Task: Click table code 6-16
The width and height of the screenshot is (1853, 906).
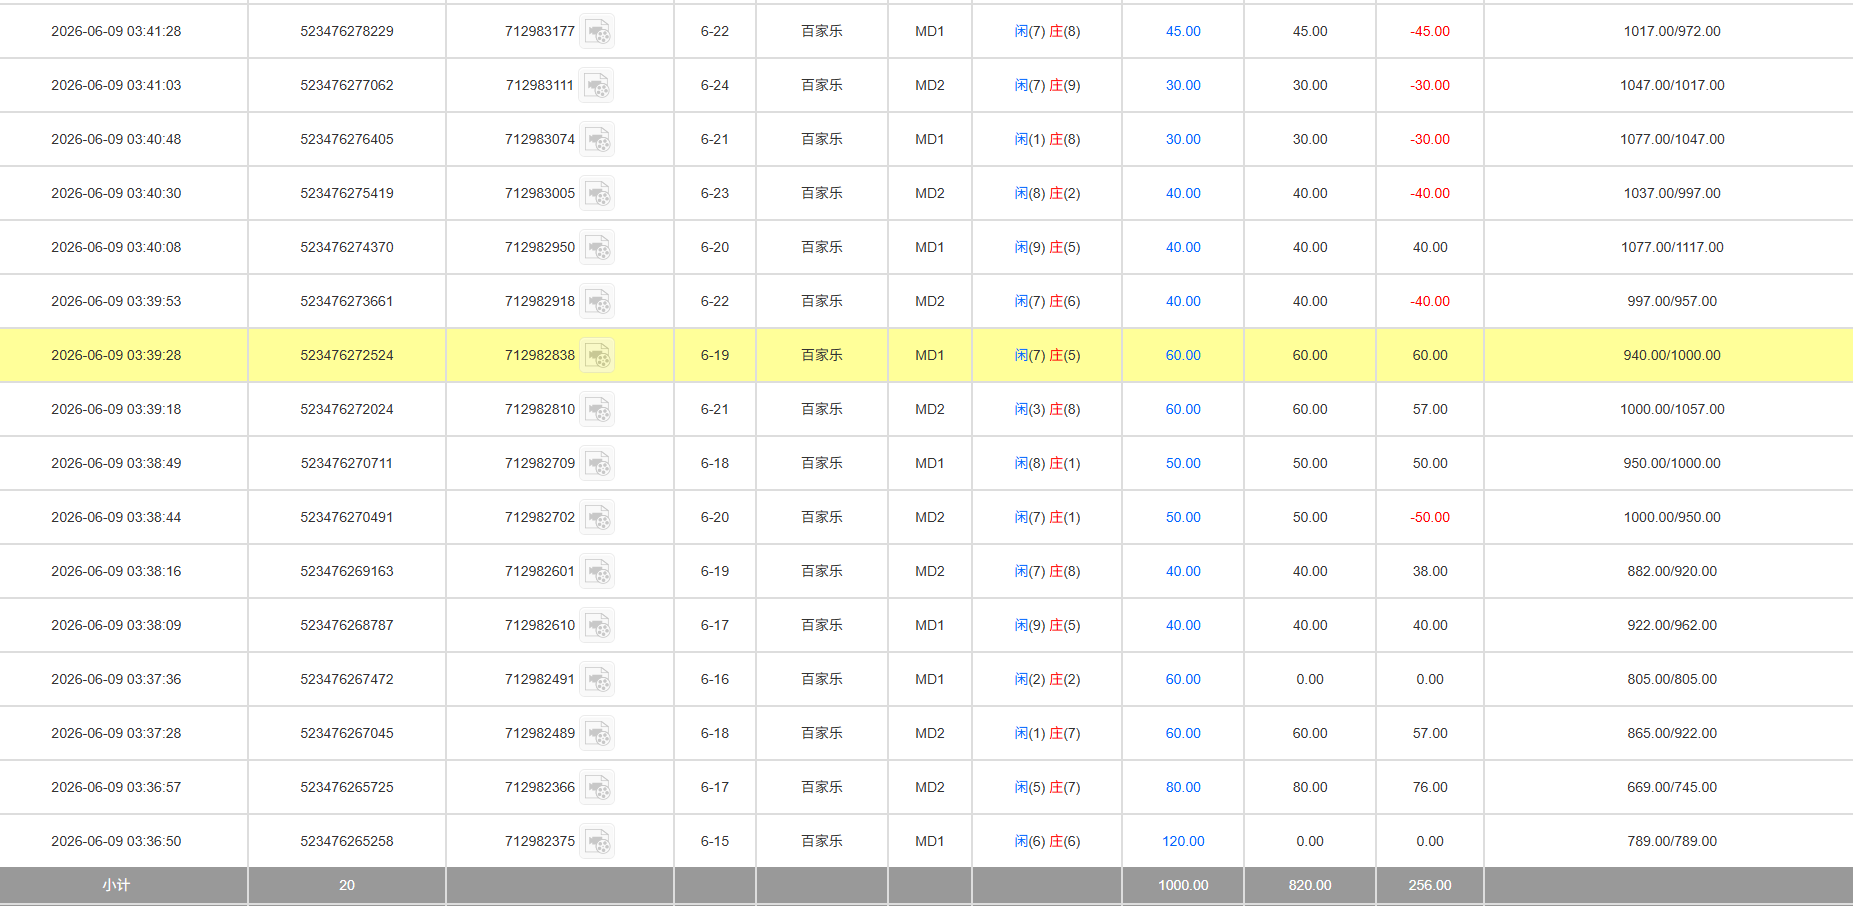Action: click(715, 679)
